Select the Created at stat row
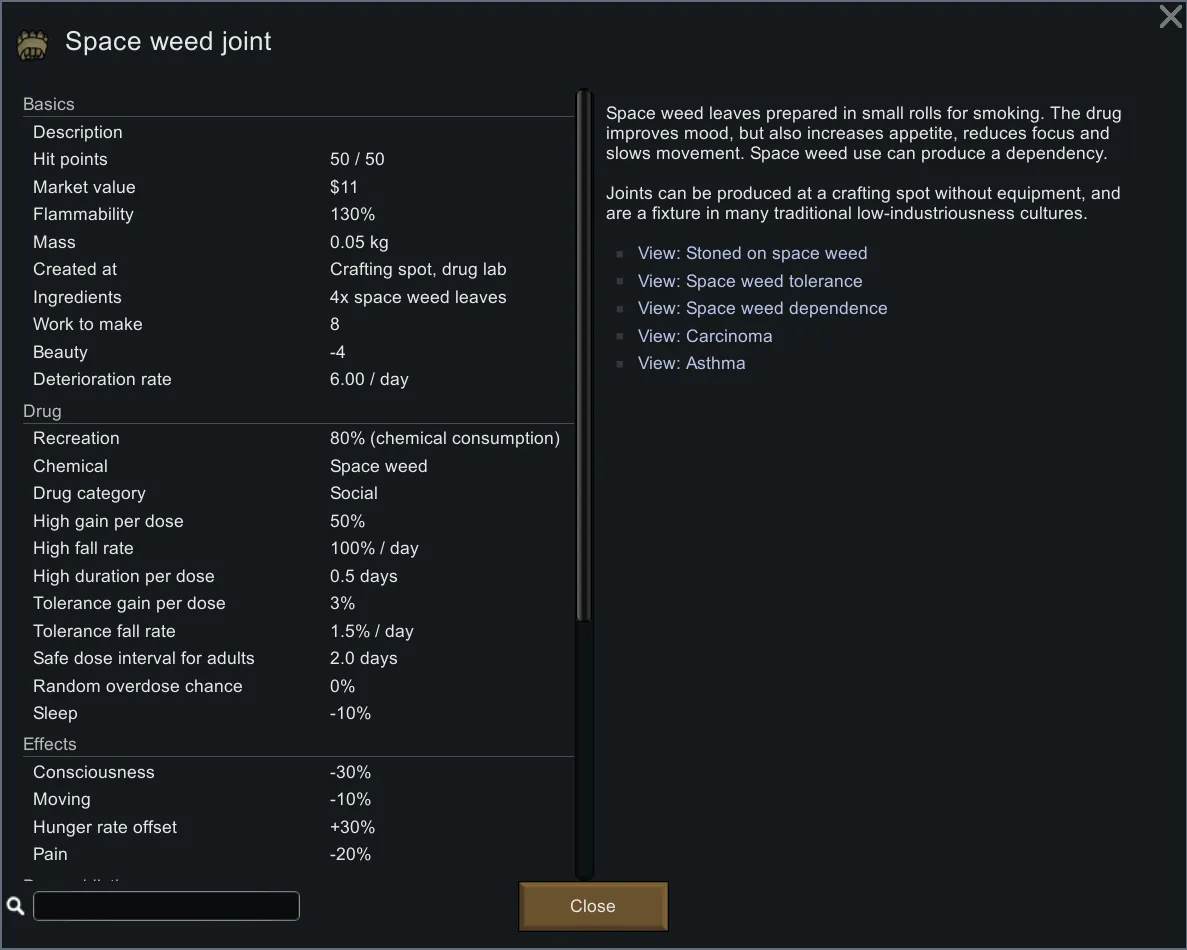 298,269
